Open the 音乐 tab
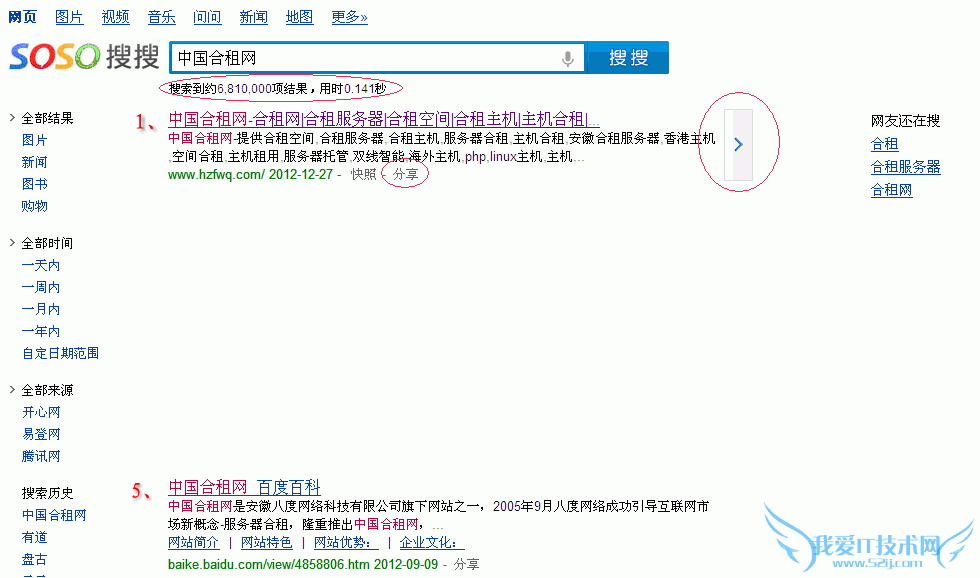Viewport: 980px width, 578px height. click(161, 17)
